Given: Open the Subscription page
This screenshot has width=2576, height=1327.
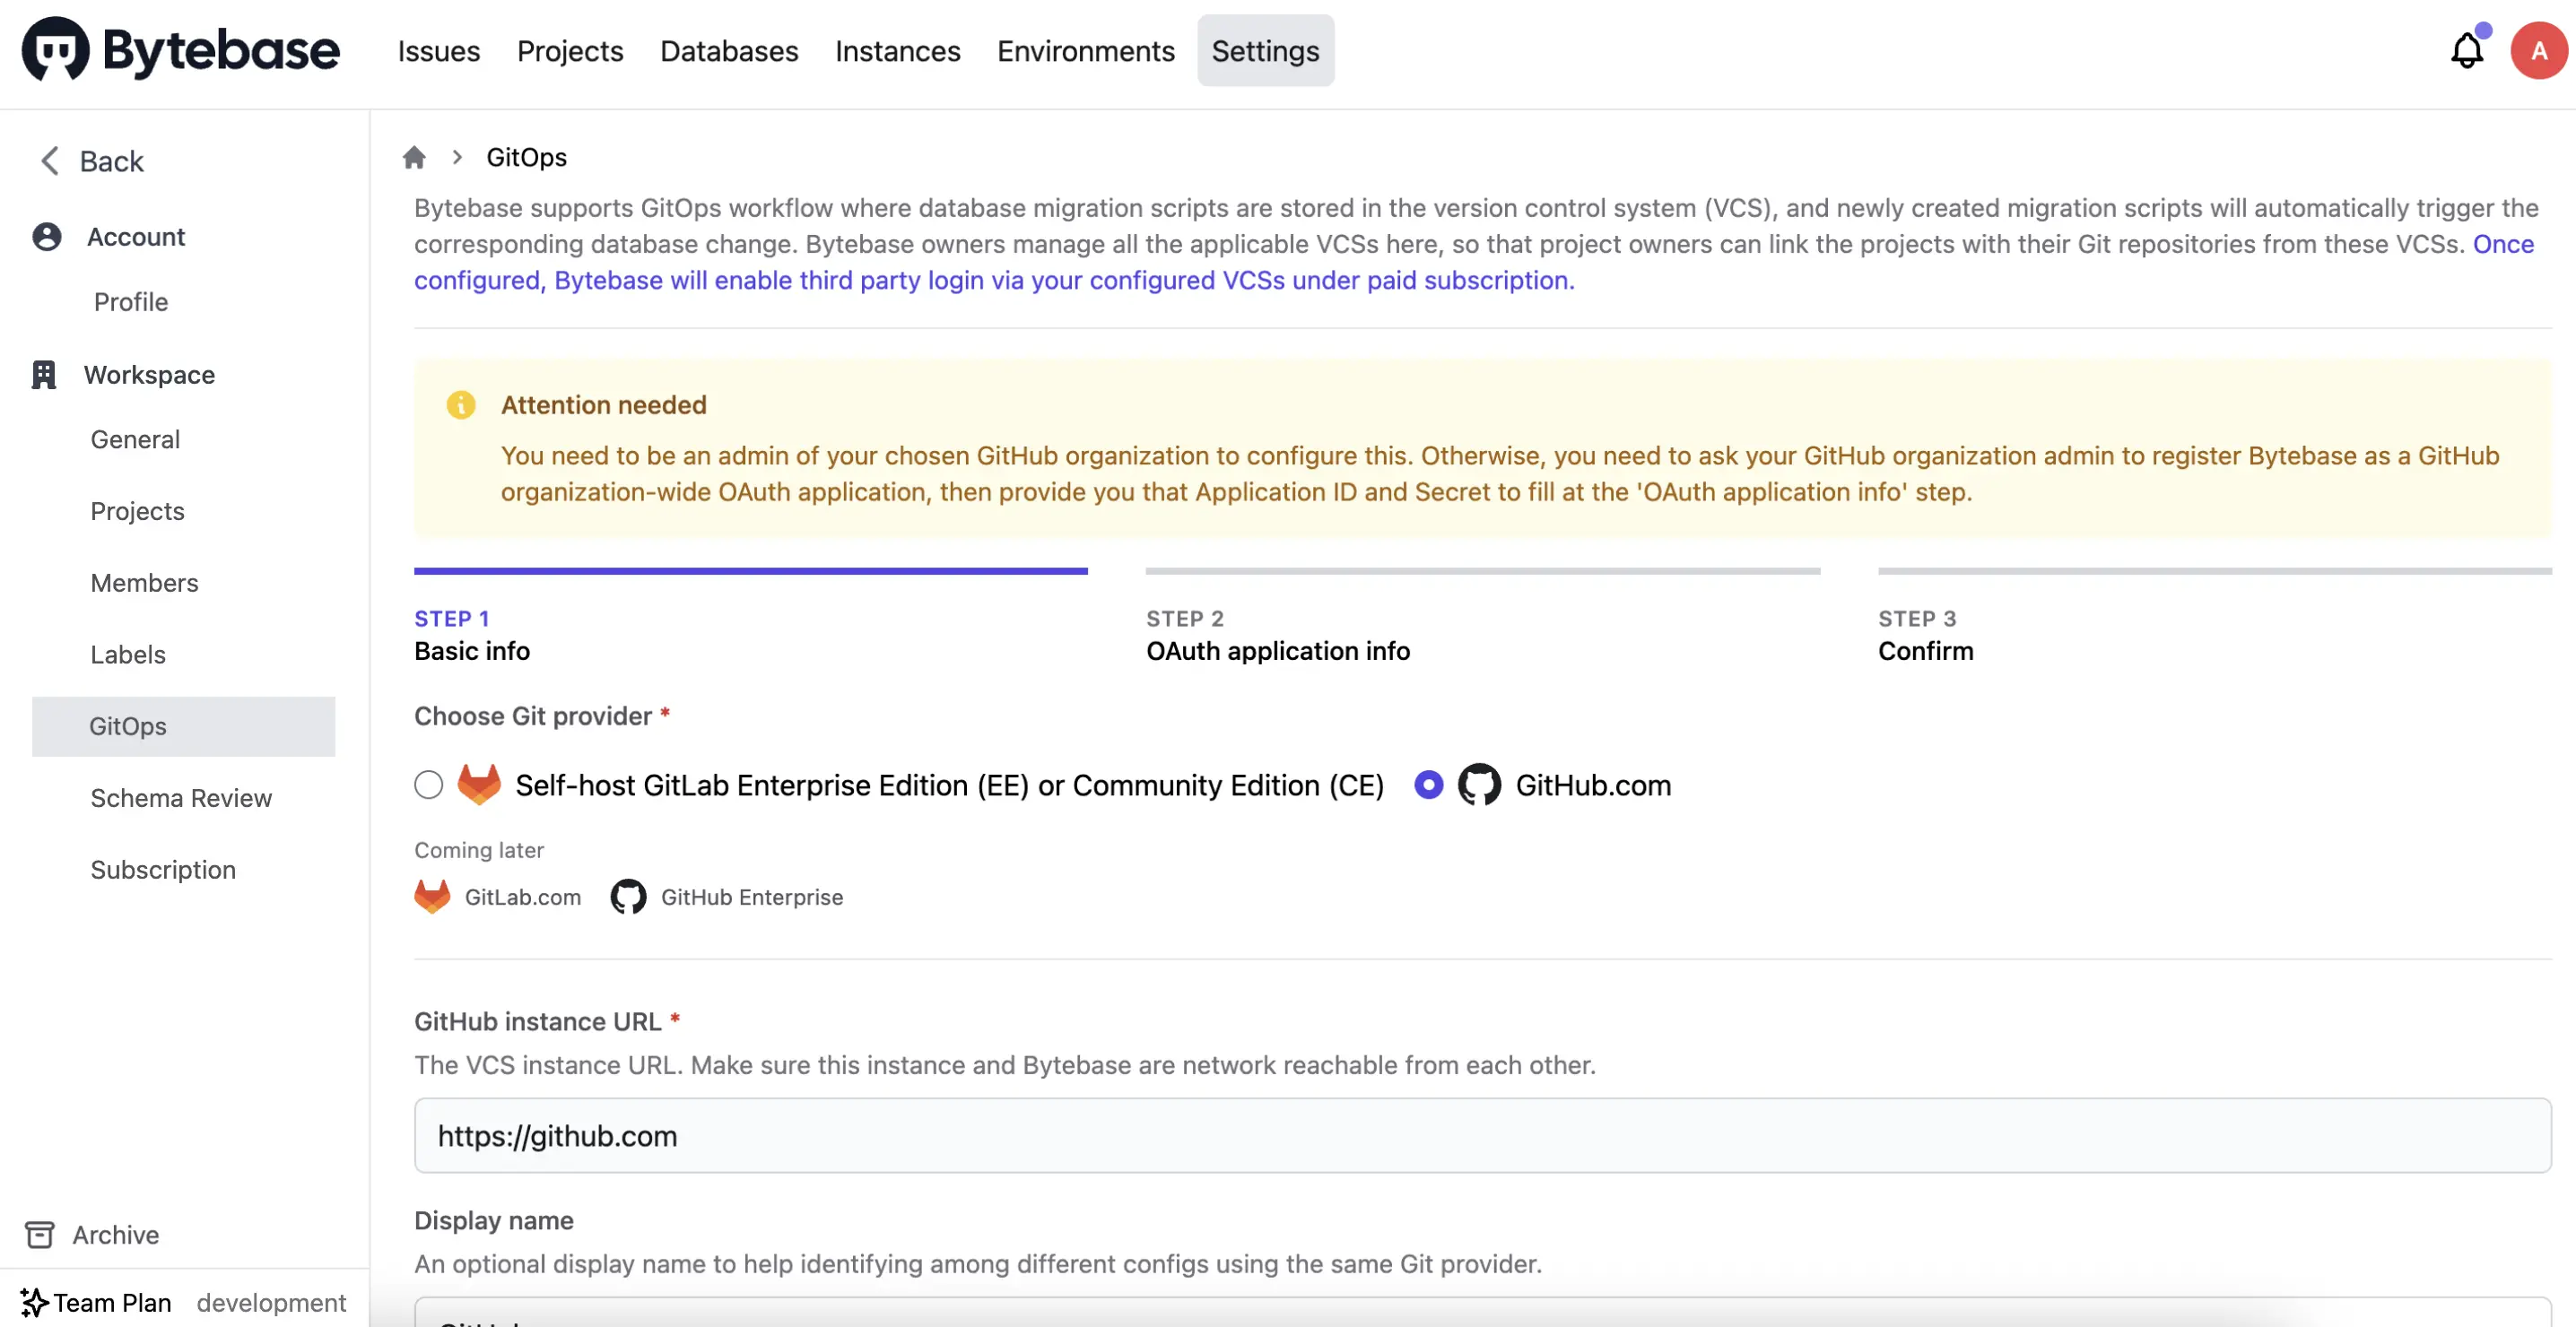Looking at the screenshot, I should tap(163, 870).
